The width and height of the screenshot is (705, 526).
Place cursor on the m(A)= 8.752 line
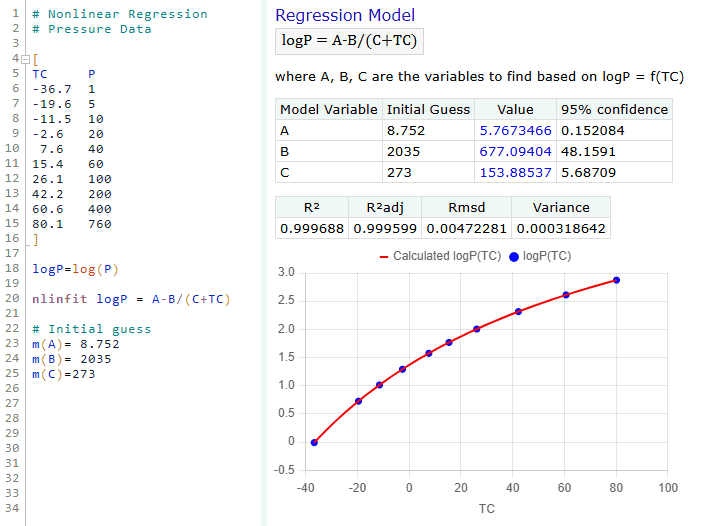(71, 344)
